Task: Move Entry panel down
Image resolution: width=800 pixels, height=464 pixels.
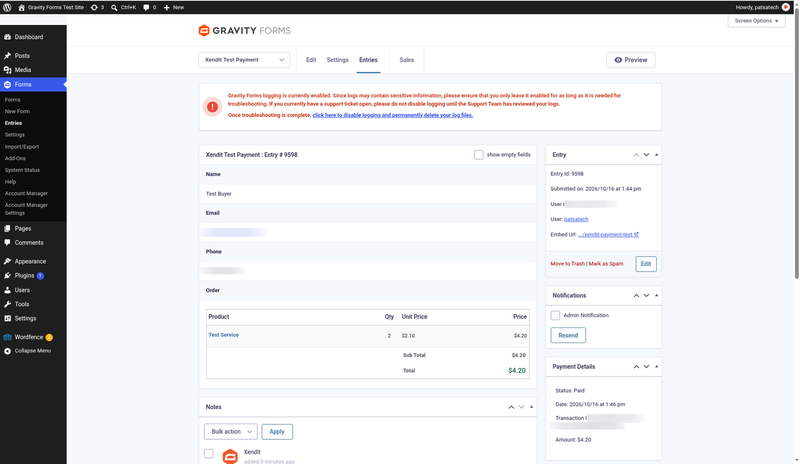Action: tap(646, 155)
